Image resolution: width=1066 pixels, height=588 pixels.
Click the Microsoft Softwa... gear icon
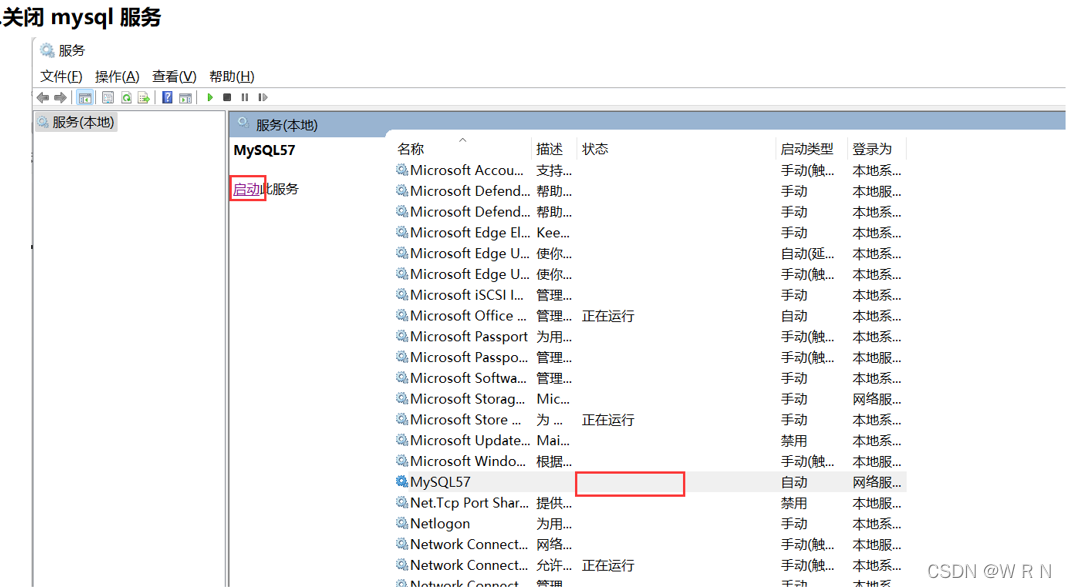[402, 377]
